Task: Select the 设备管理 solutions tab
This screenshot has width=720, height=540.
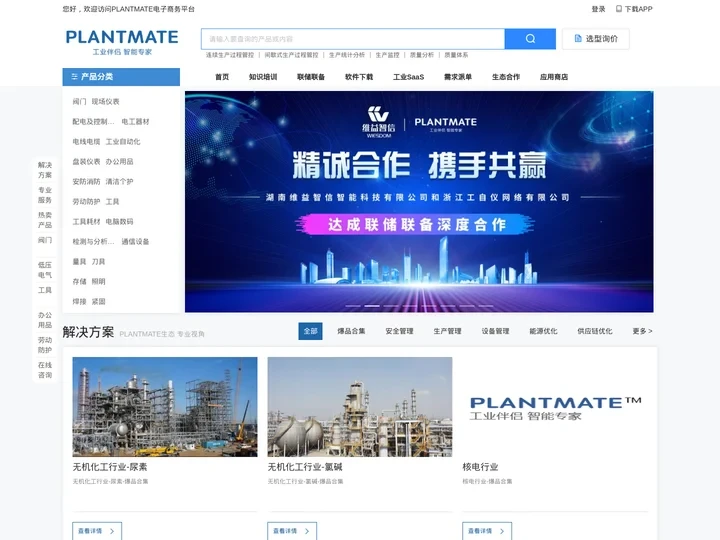Action: [x=495, y=331]
